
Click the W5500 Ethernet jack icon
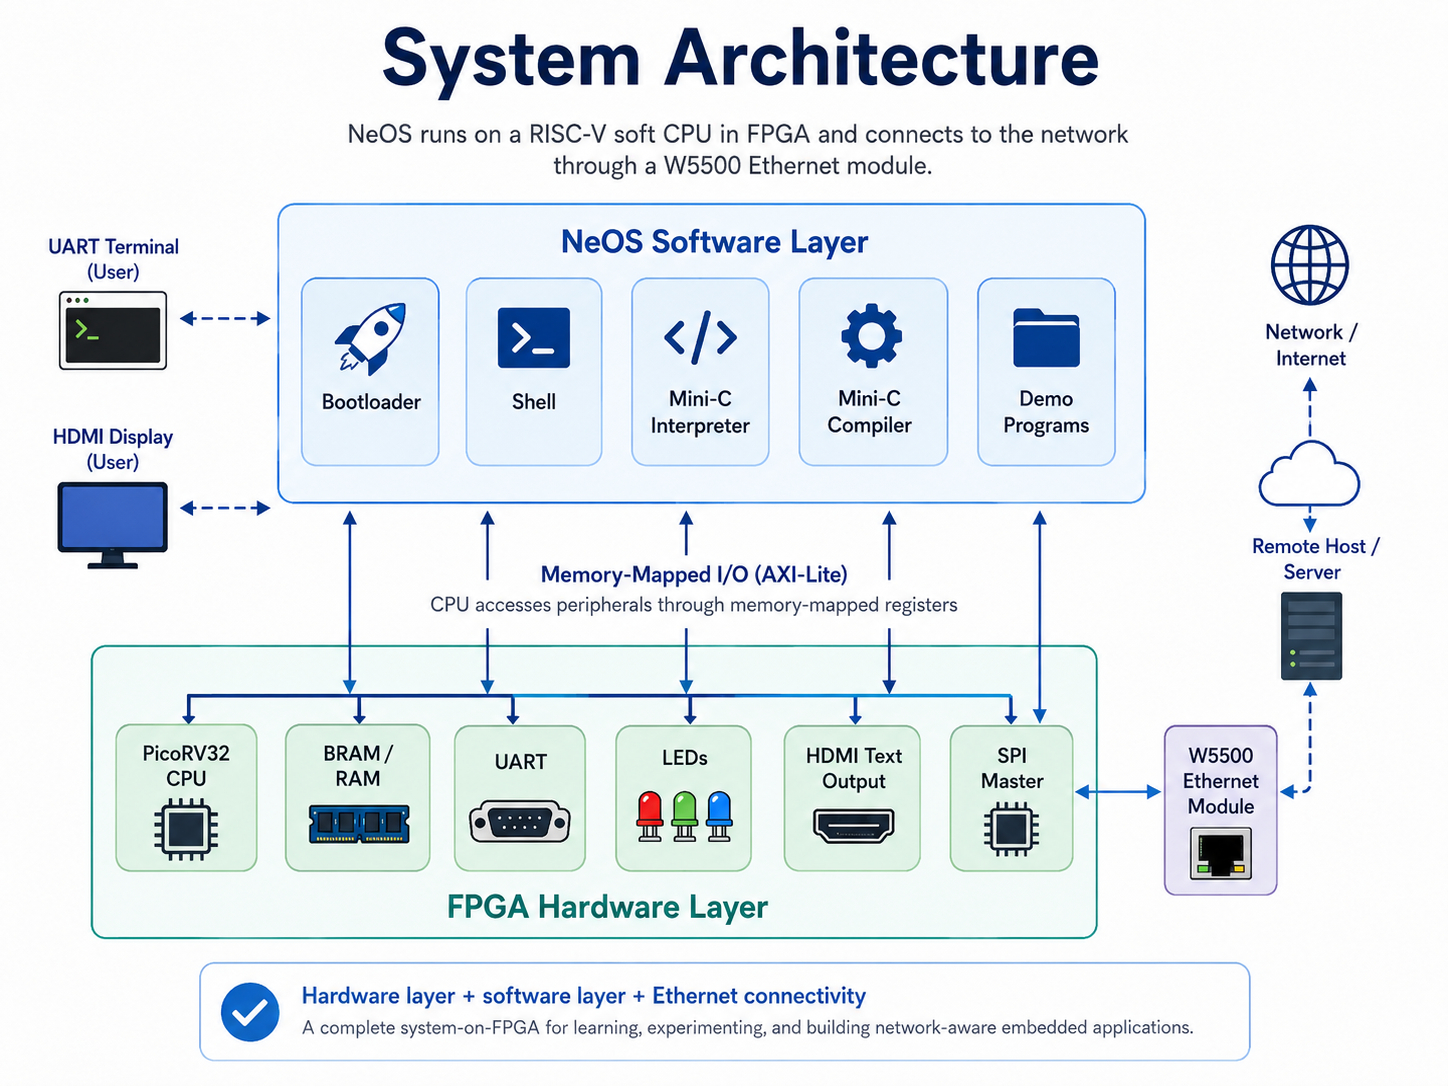pos(1221,854)
